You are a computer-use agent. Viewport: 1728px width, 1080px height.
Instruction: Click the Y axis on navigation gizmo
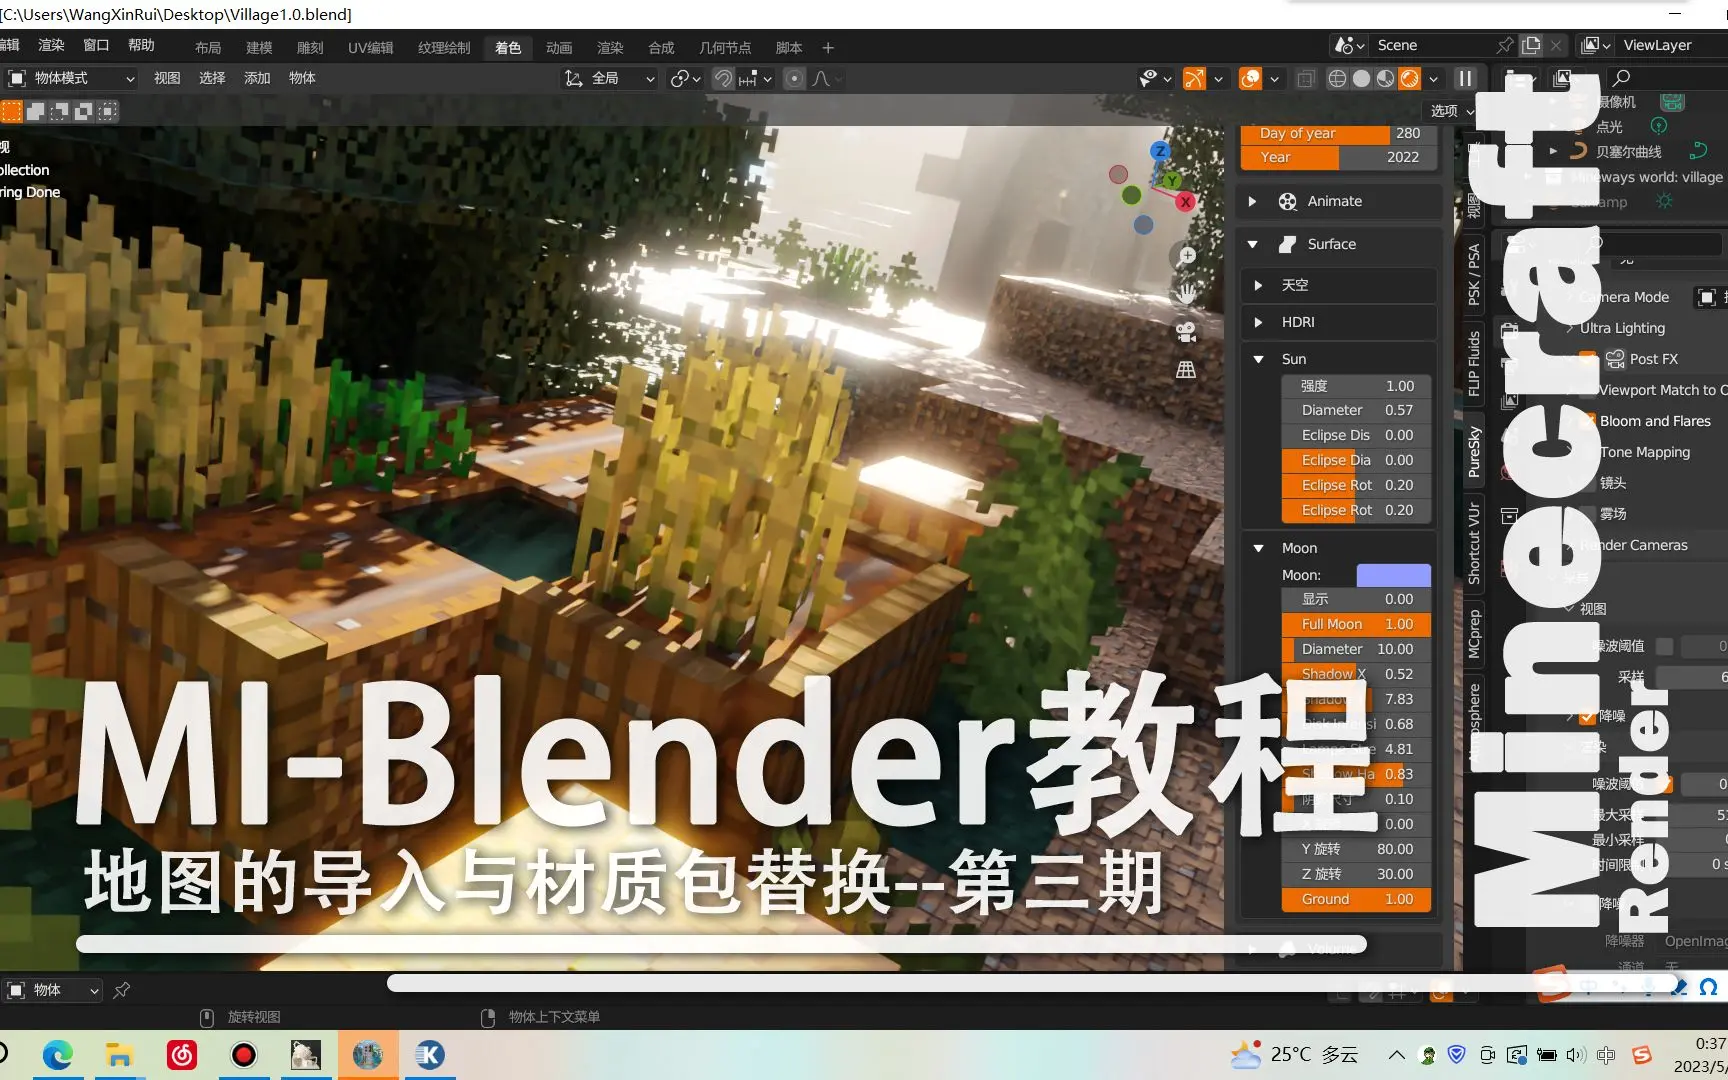click(x=1171, y=180)
